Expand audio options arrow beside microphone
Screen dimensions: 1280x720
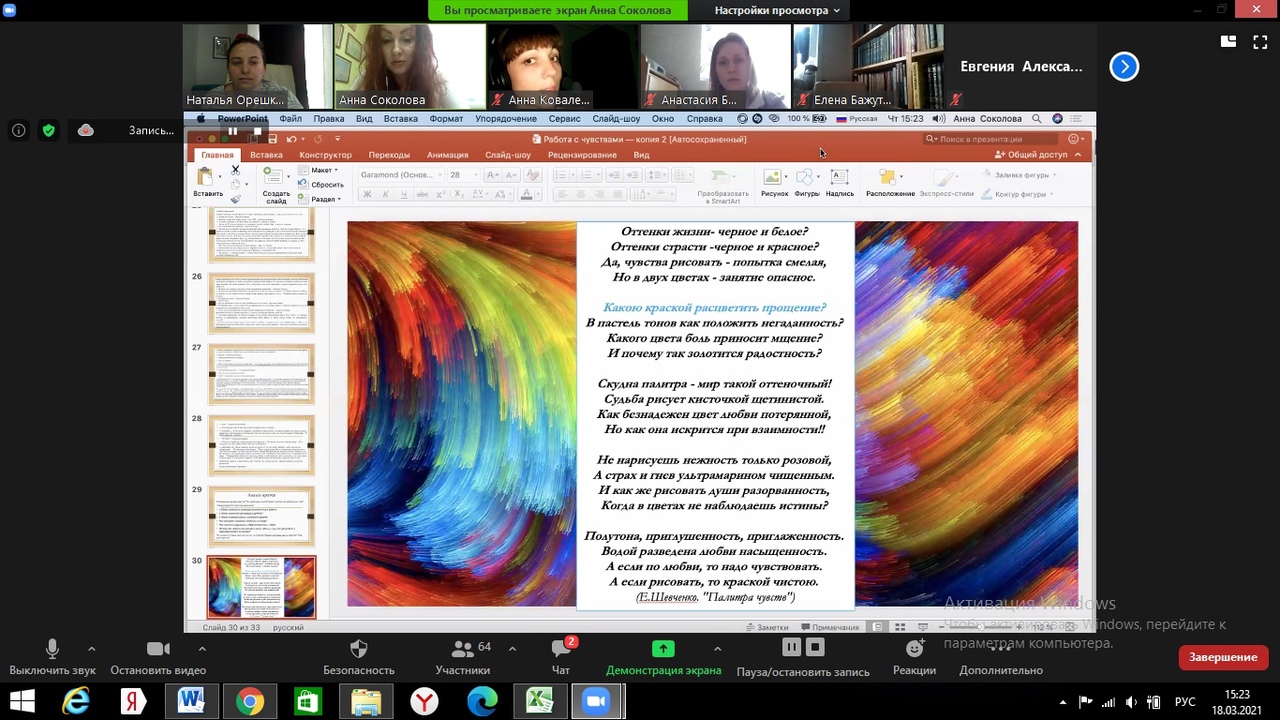pyautogui.click(x=91, y=648)
